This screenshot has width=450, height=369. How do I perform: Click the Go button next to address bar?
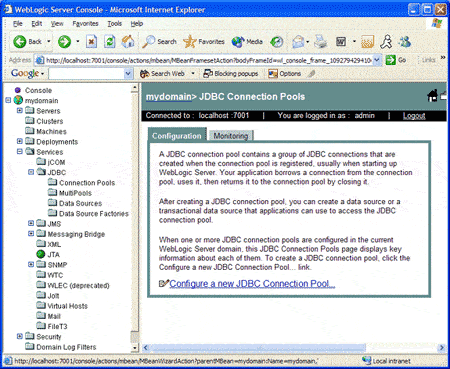[x=396, y=60]
